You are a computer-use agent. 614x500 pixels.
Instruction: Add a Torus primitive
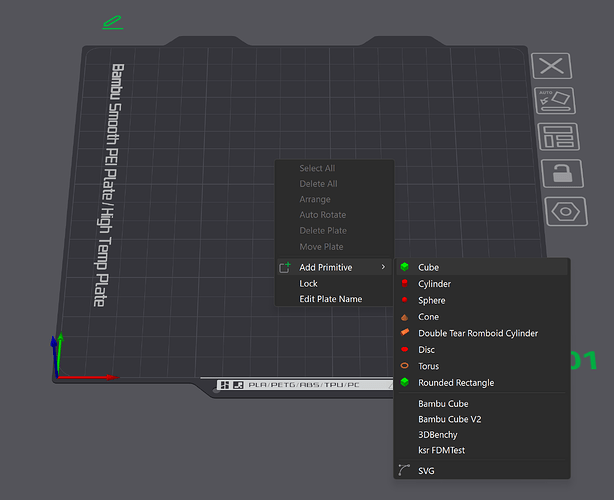(x=482, y=366)
